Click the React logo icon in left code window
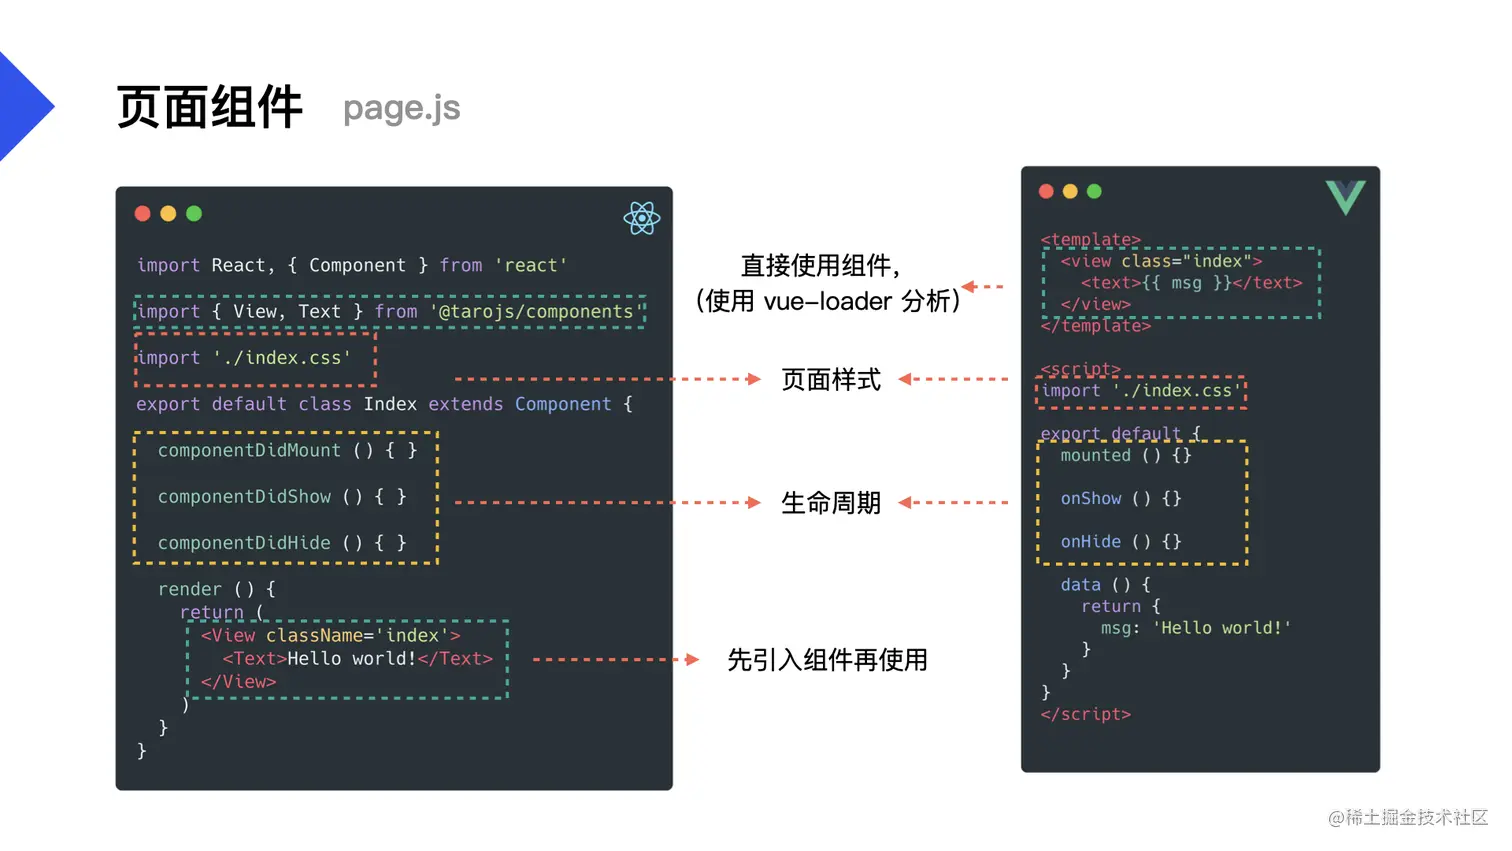Screen dimensions: 1512x851 pyautogui.click(x=641, y=218)
